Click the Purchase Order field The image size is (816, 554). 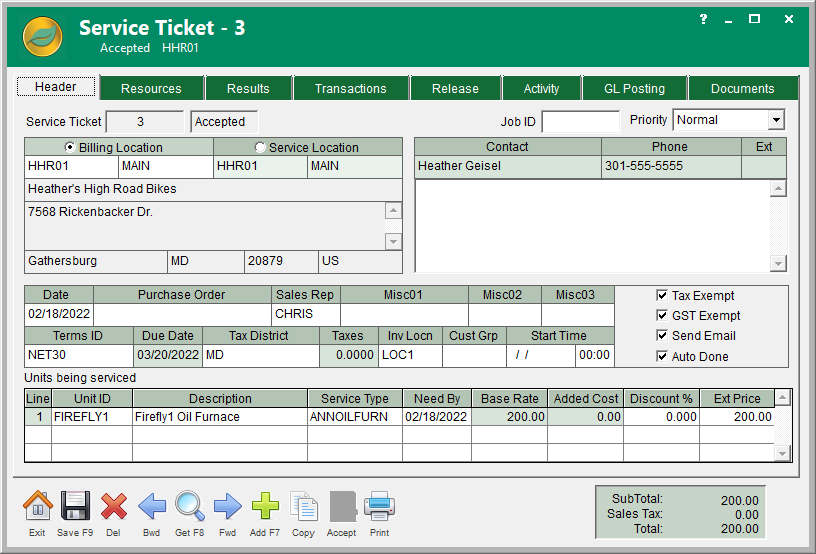pyautogui.click(x=182, y=314)
